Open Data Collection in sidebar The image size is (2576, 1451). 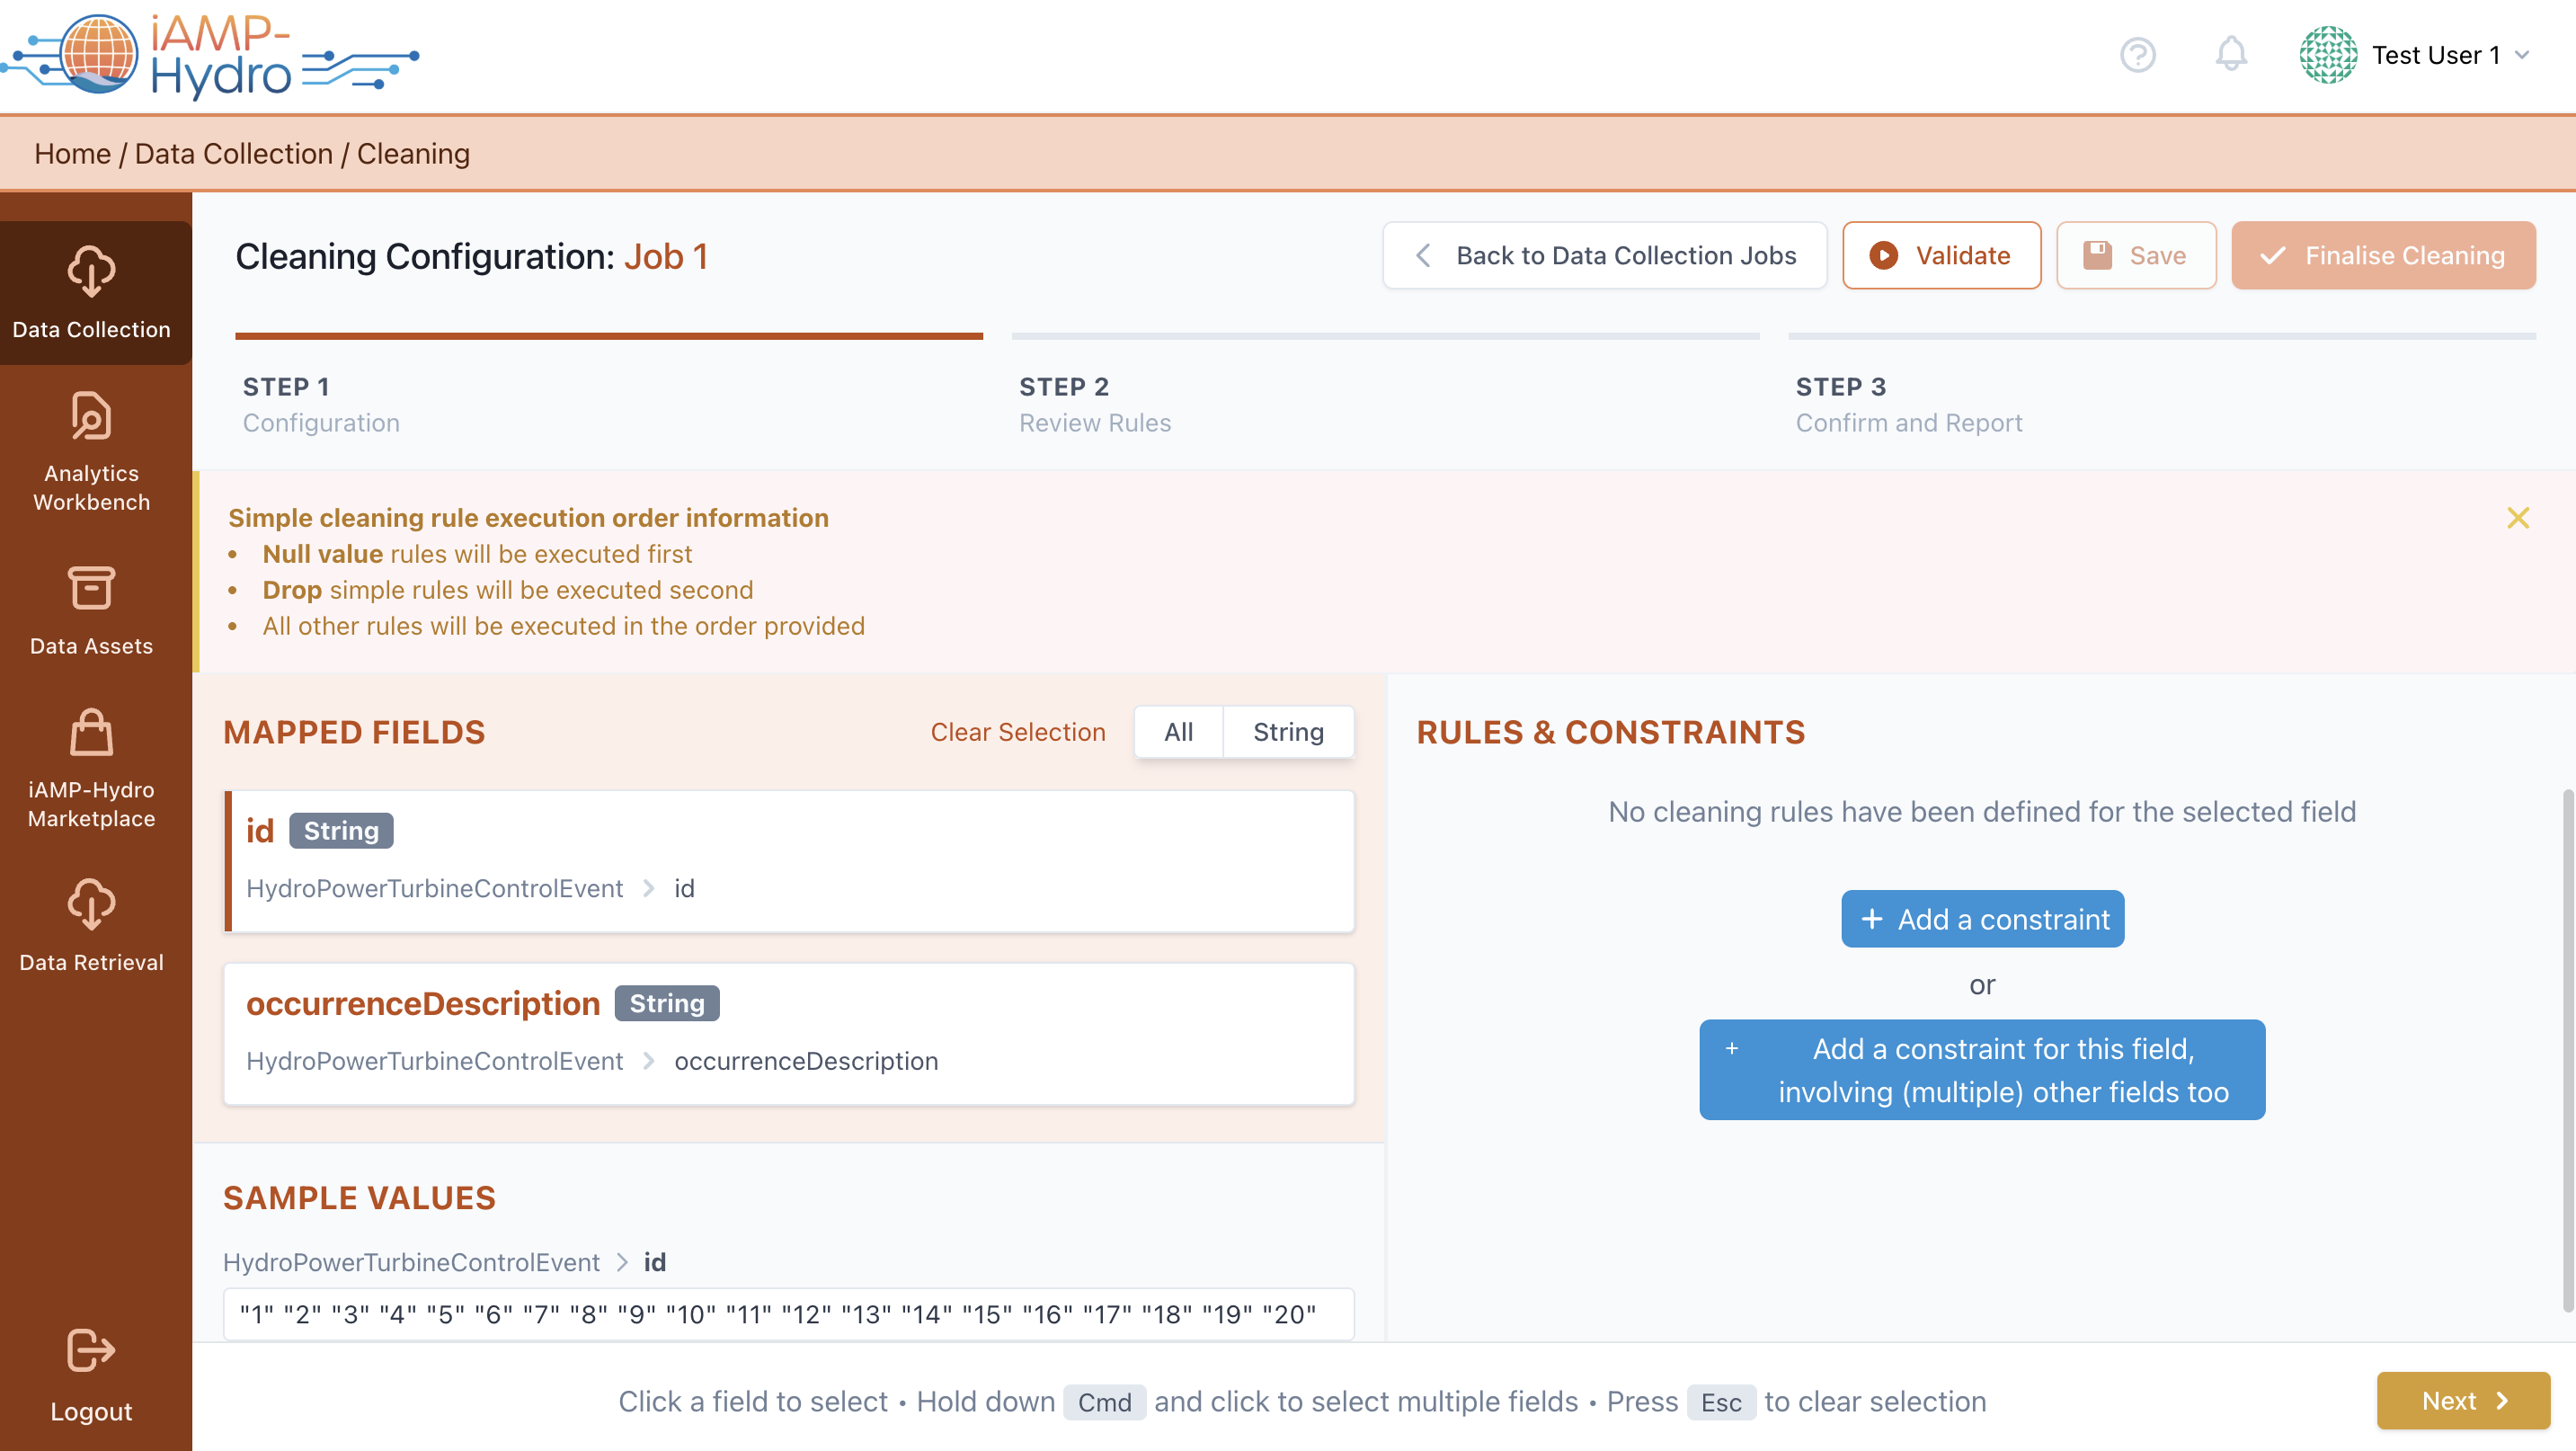point(91,292)
